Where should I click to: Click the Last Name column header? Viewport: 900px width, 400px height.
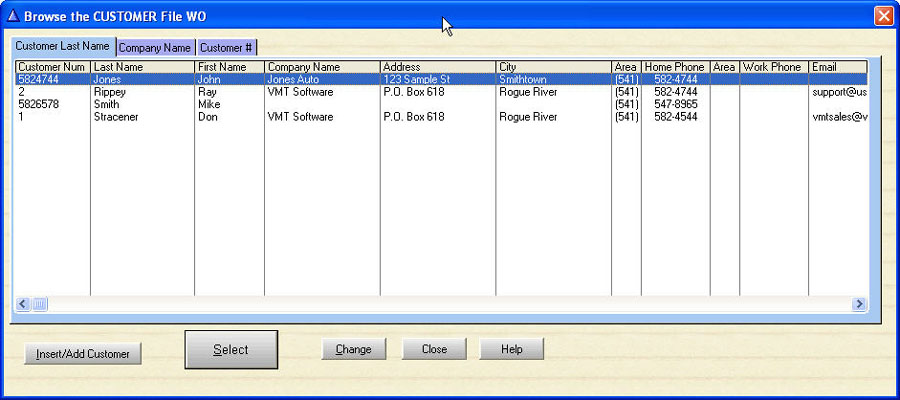142,67
